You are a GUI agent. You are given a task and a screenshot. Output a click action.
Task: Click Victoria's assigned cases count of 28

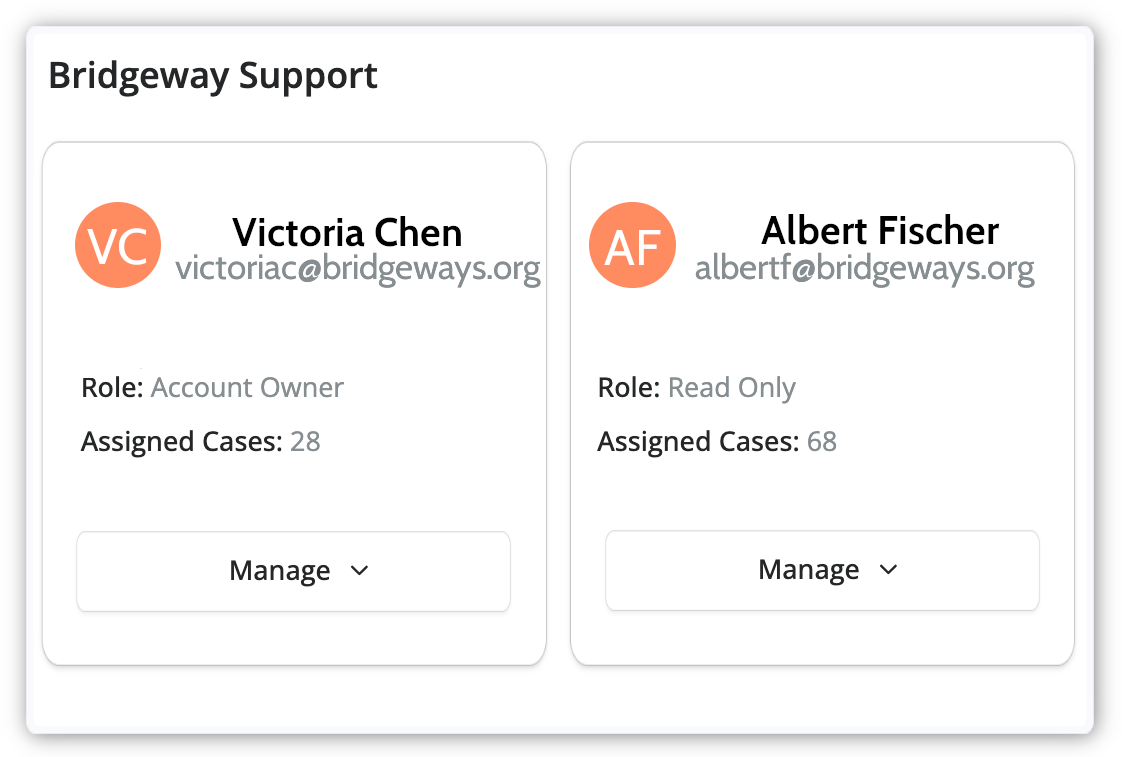click(305, 442)
